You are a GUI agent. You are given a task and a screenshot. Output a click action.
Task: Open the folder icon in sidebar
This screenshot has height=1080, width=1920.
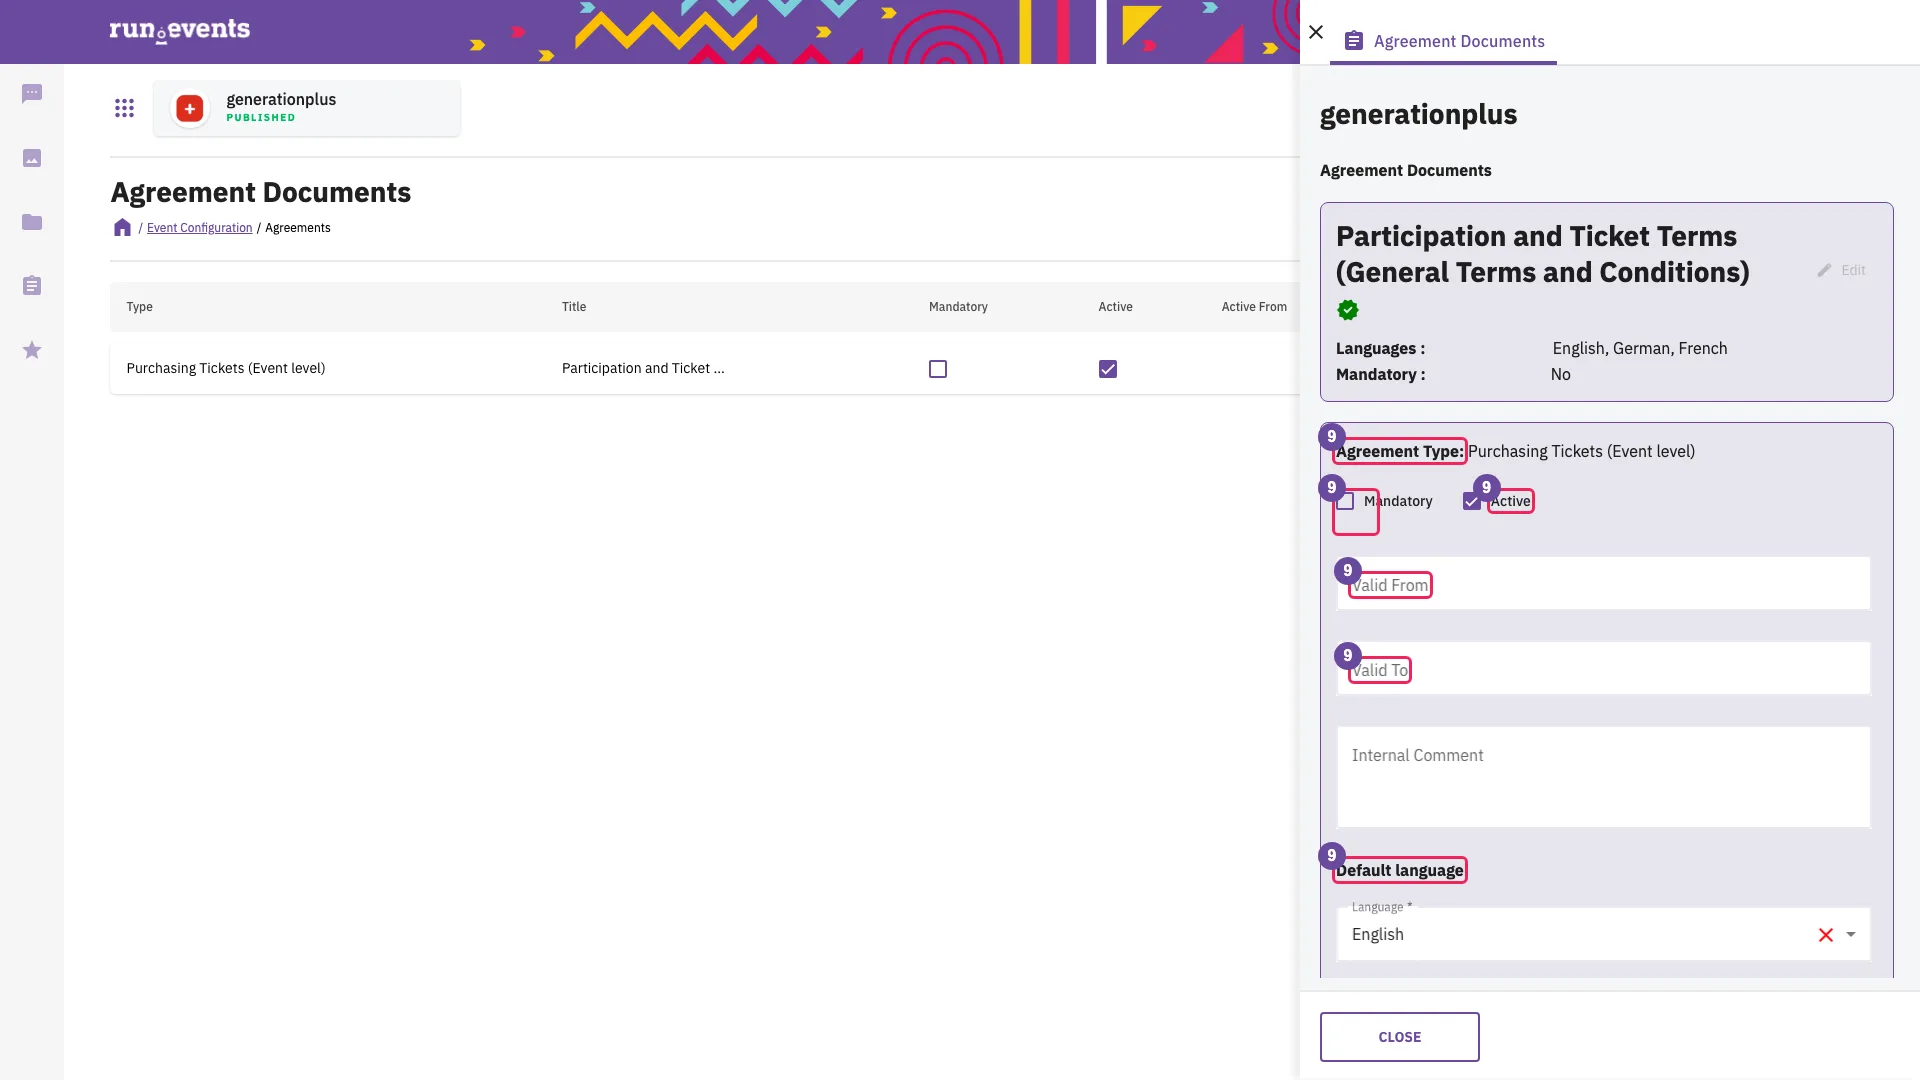[x=32, y=222]
